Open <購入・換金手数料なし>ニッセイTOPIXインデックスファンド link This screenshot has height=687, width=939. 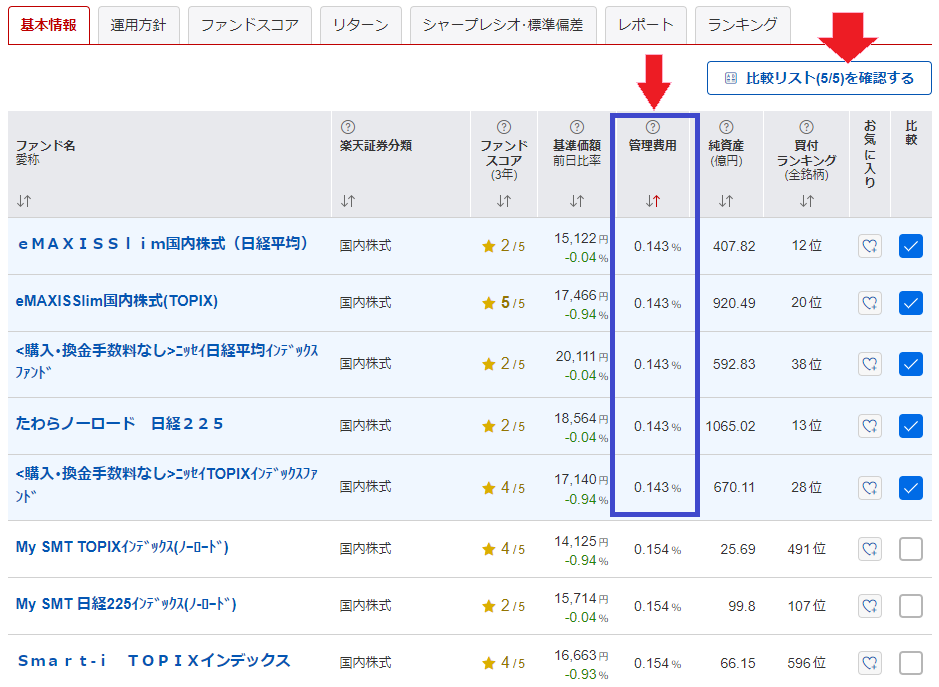pos(166,485)
